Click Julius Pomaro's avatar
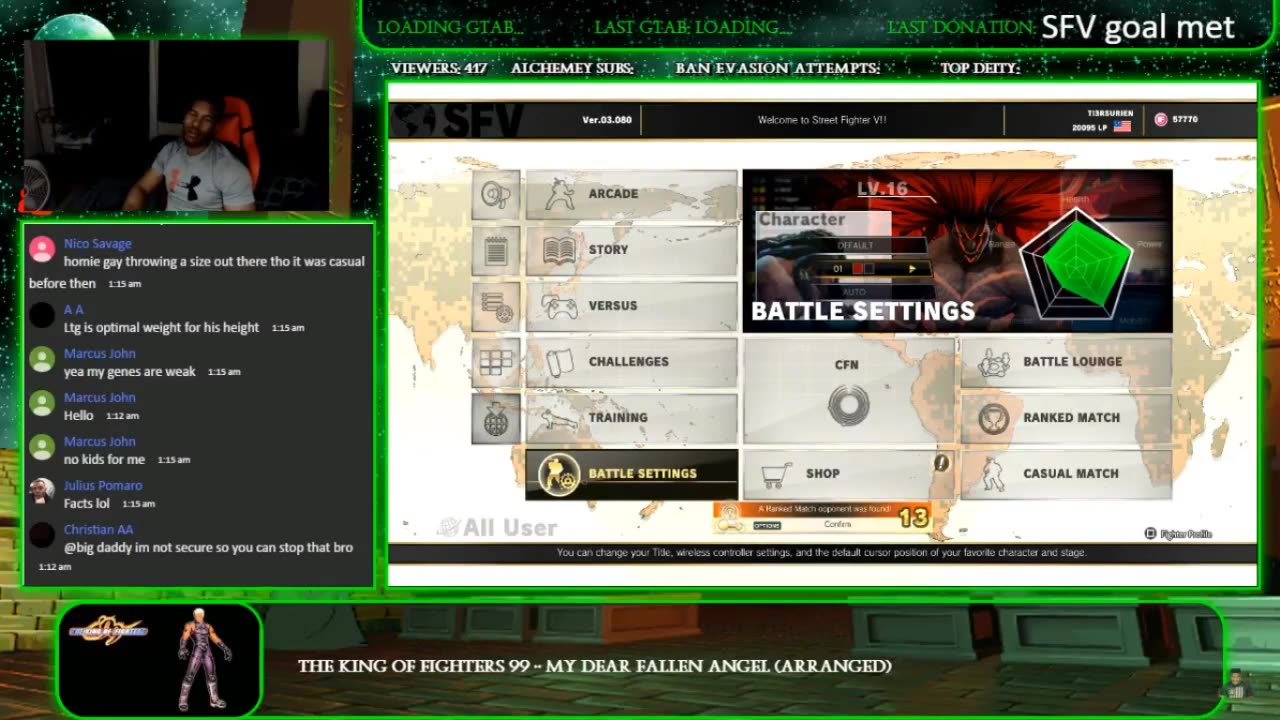Screen dimensions: 1280x720 click(42, 491)
